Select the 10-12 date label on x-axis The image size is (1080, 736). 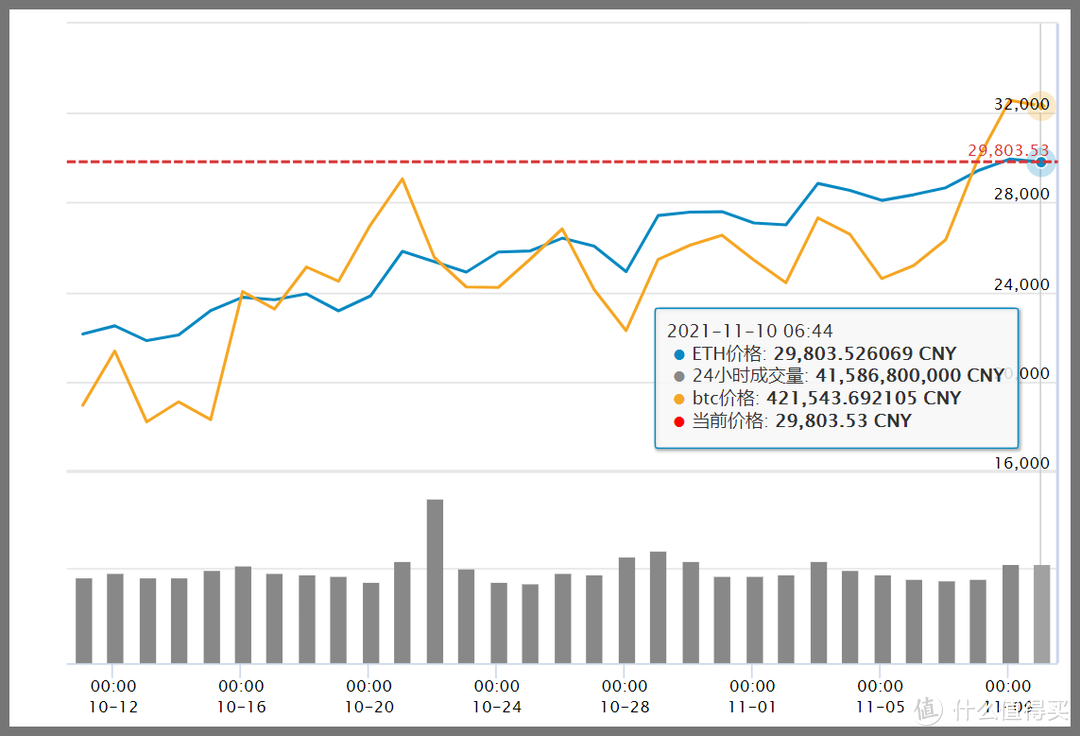coord(114,706)
